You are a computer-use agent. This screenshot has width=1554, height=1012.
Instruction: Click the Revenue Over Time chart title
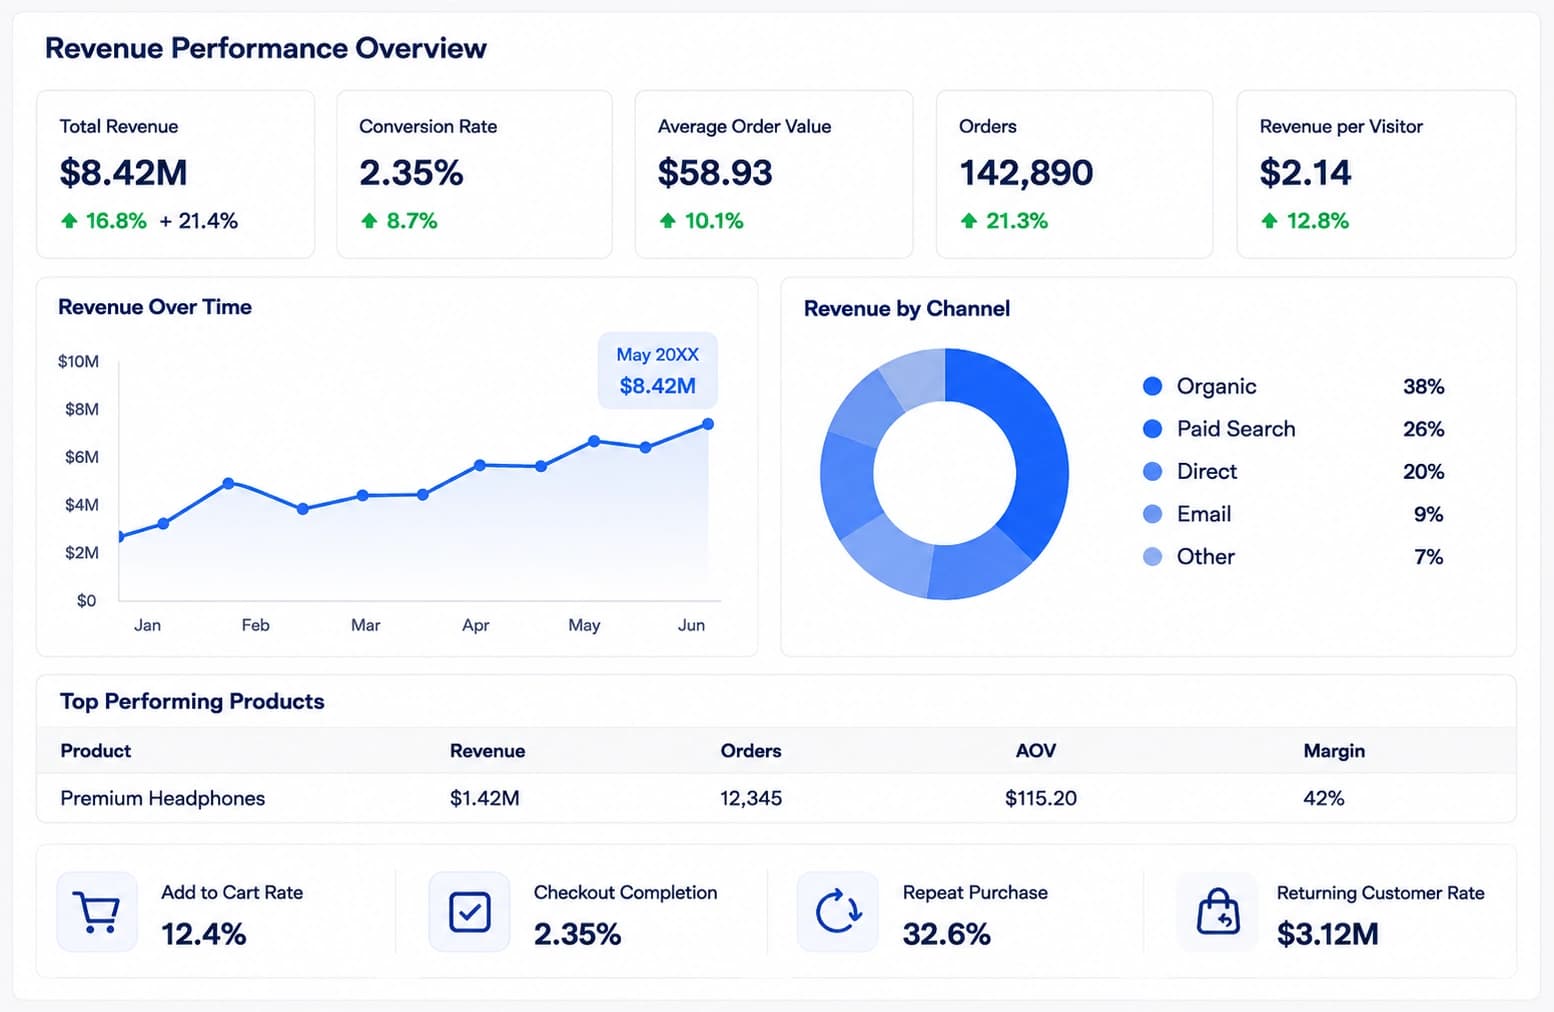coord(155,307)
